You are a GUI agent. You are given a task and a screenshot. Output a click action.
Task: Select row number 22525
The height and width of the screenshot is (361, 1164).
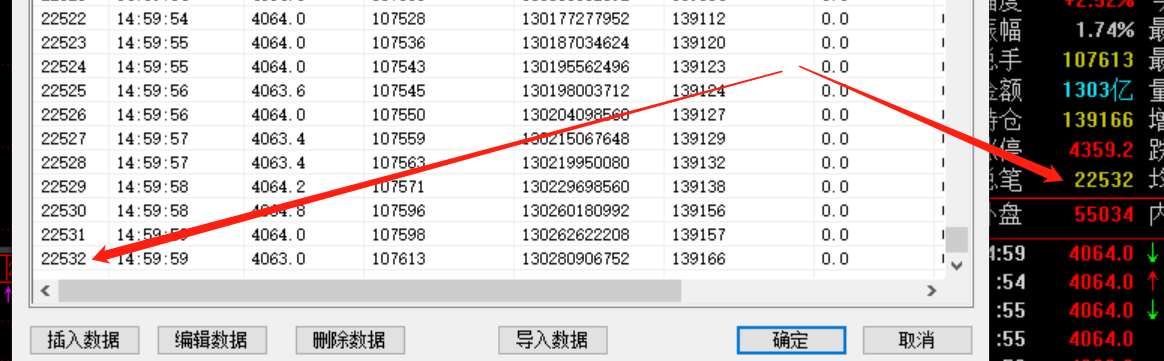(x=64, y=91)
